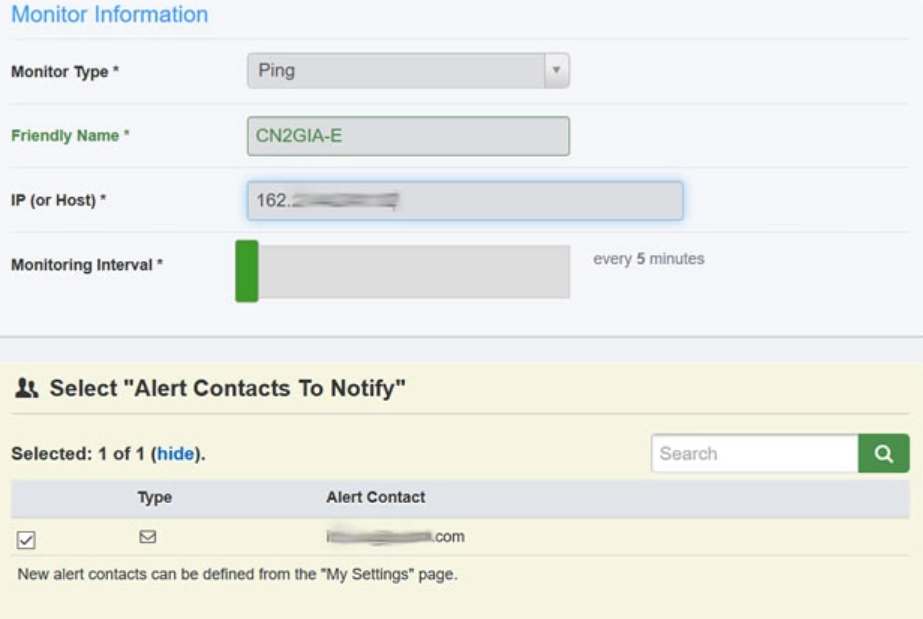Image resolution: width=923 pixels, height=619 pixels.
Task: Click the people icon beside Alert Contacts heading
Action: click(27, 389)
